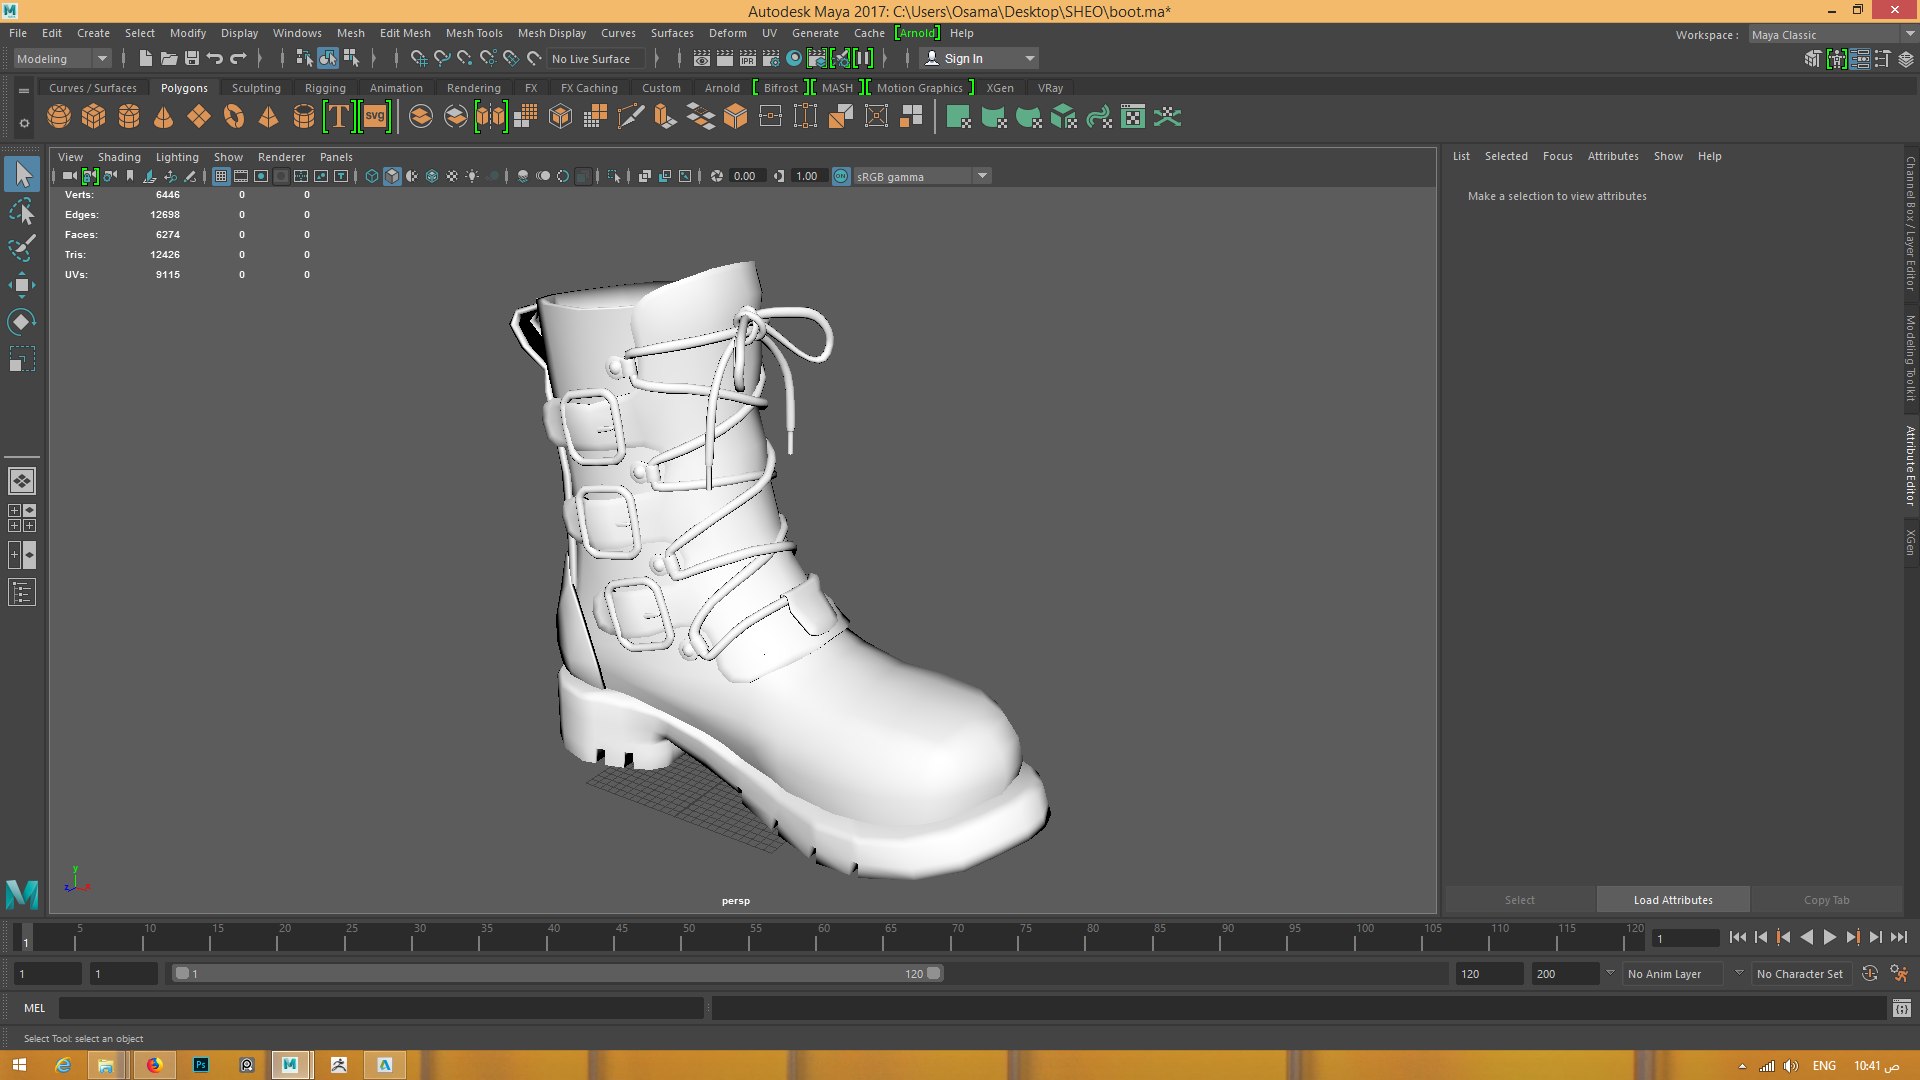Open the Render View clapperboard icon
The image size is (1920, 1080).
pos(702,58)
